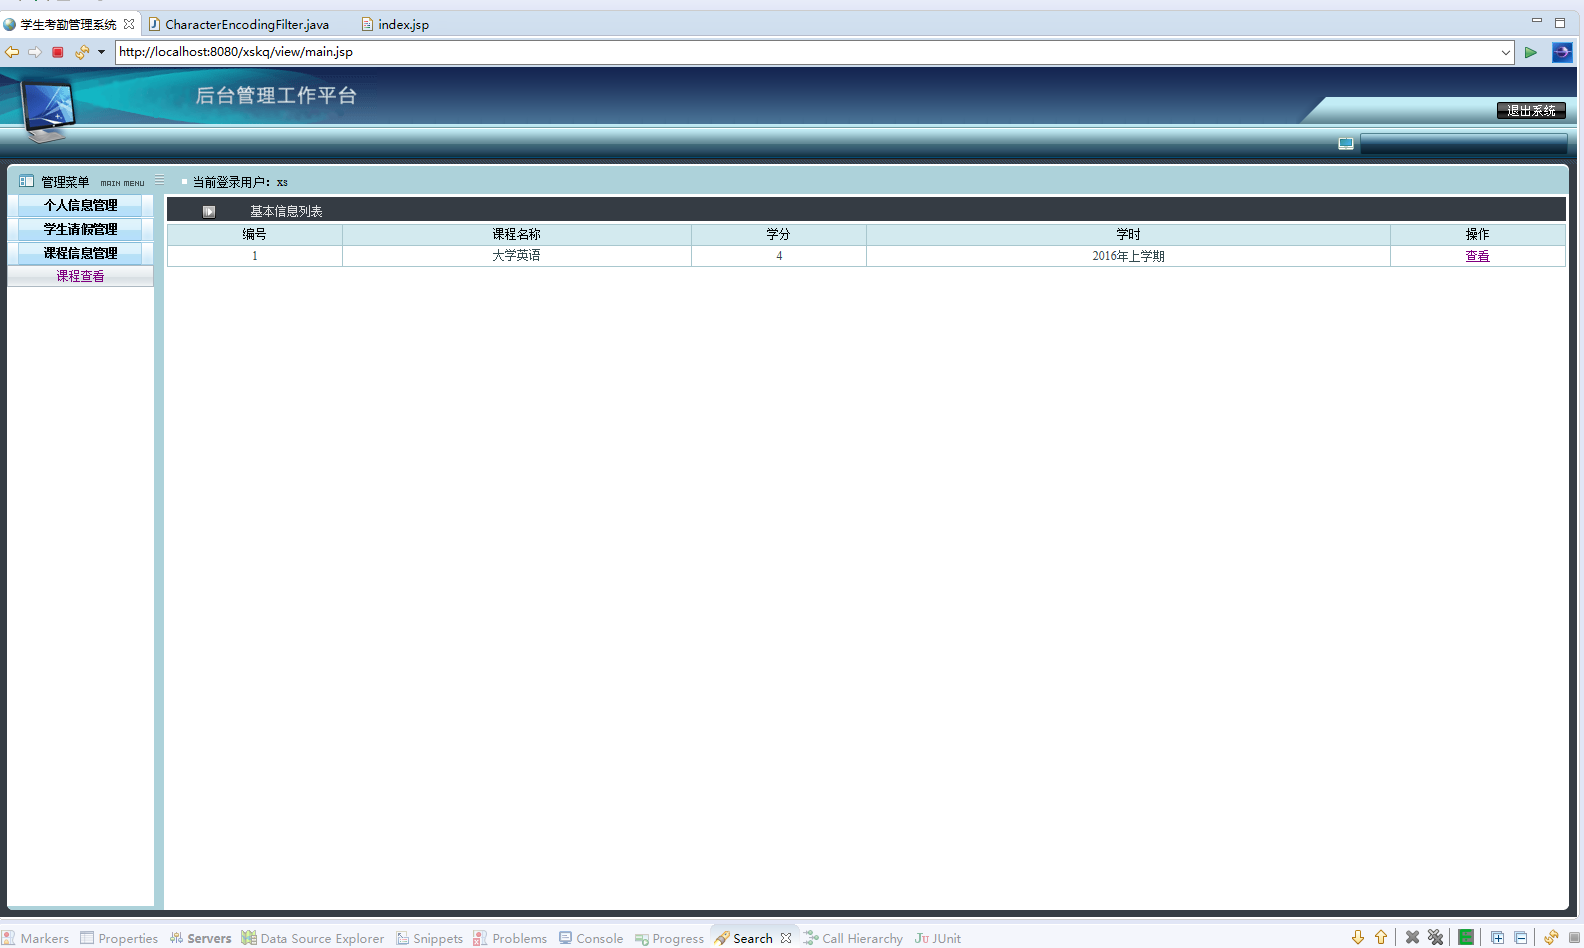
Task: Cancel current search with the grey stop icon
Action: [1574, 937]
